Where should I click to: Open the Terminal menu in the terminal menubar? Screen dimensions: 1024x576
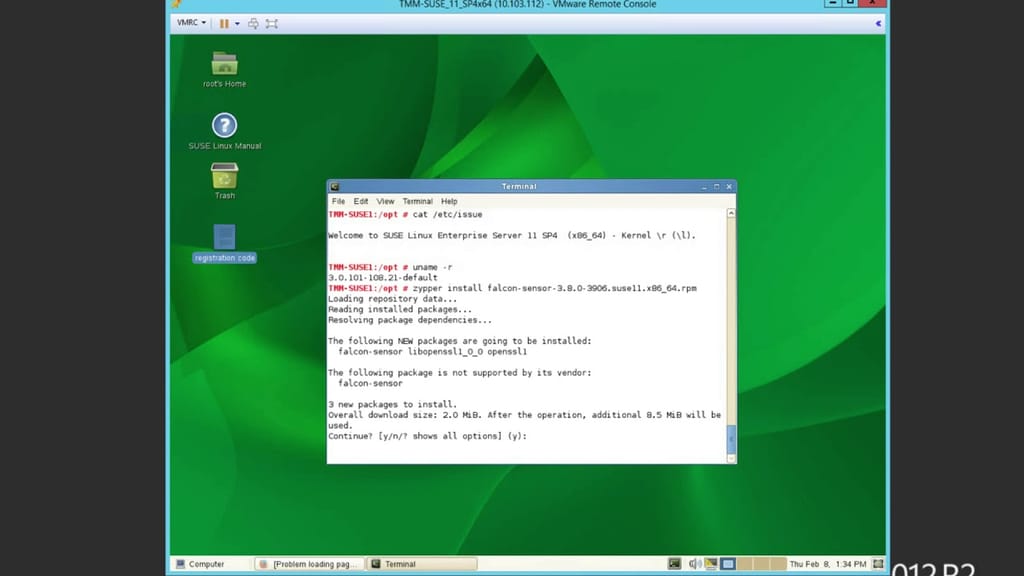coord(418,201)
